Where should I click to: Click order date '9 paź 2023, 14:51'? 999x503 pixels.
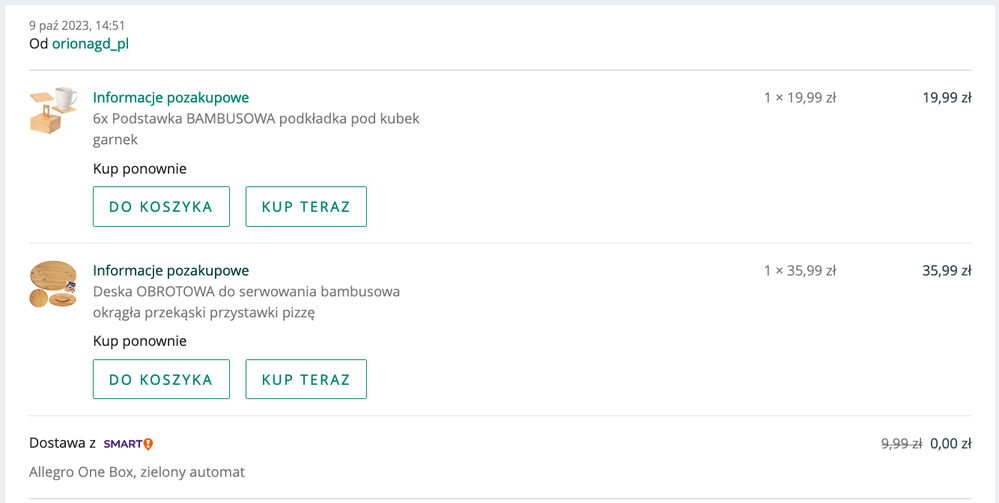pyautogui.click(x=77, y=26)
